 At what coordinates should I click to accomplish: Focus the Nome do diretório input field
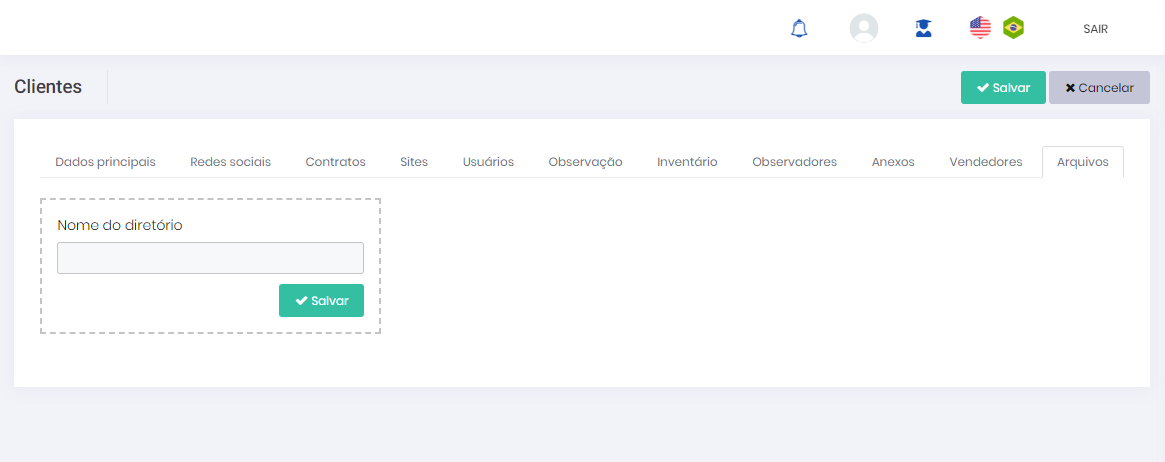tap(210, 258)
